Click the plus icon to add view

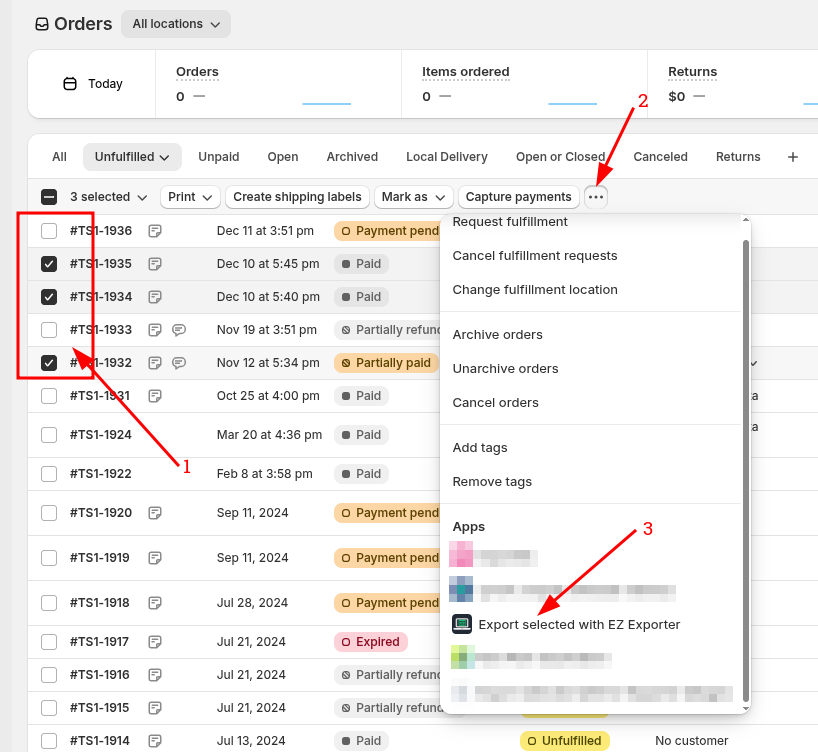793,157
